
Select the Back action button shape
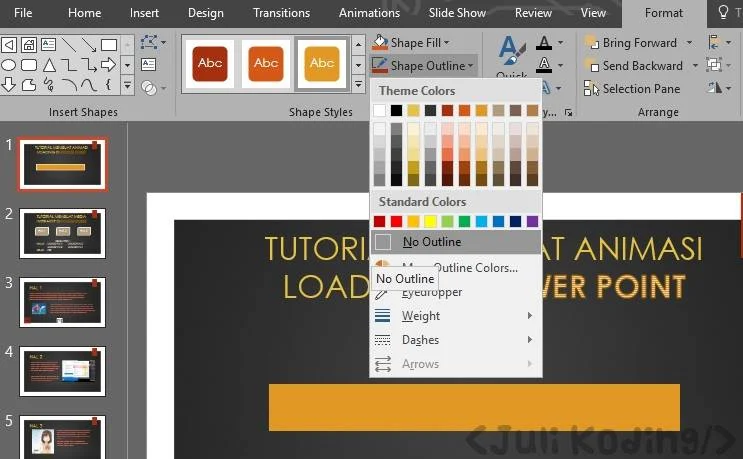point(9,45)
